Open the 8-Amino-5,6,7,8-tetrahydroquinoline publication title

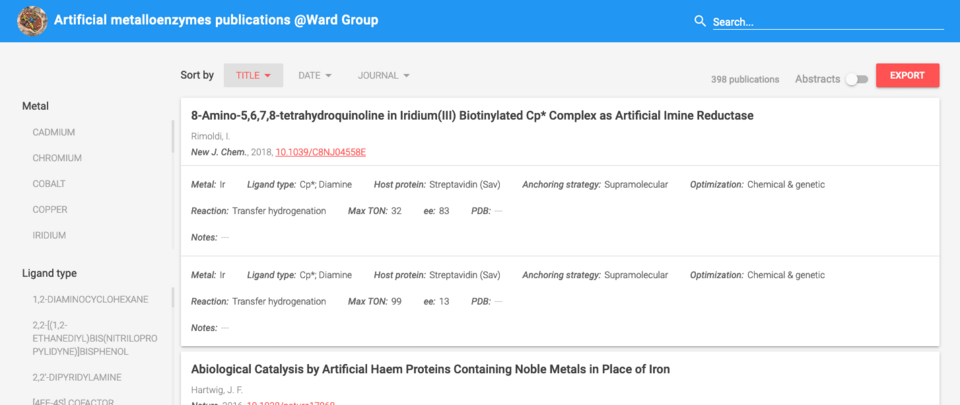[471, 116]
